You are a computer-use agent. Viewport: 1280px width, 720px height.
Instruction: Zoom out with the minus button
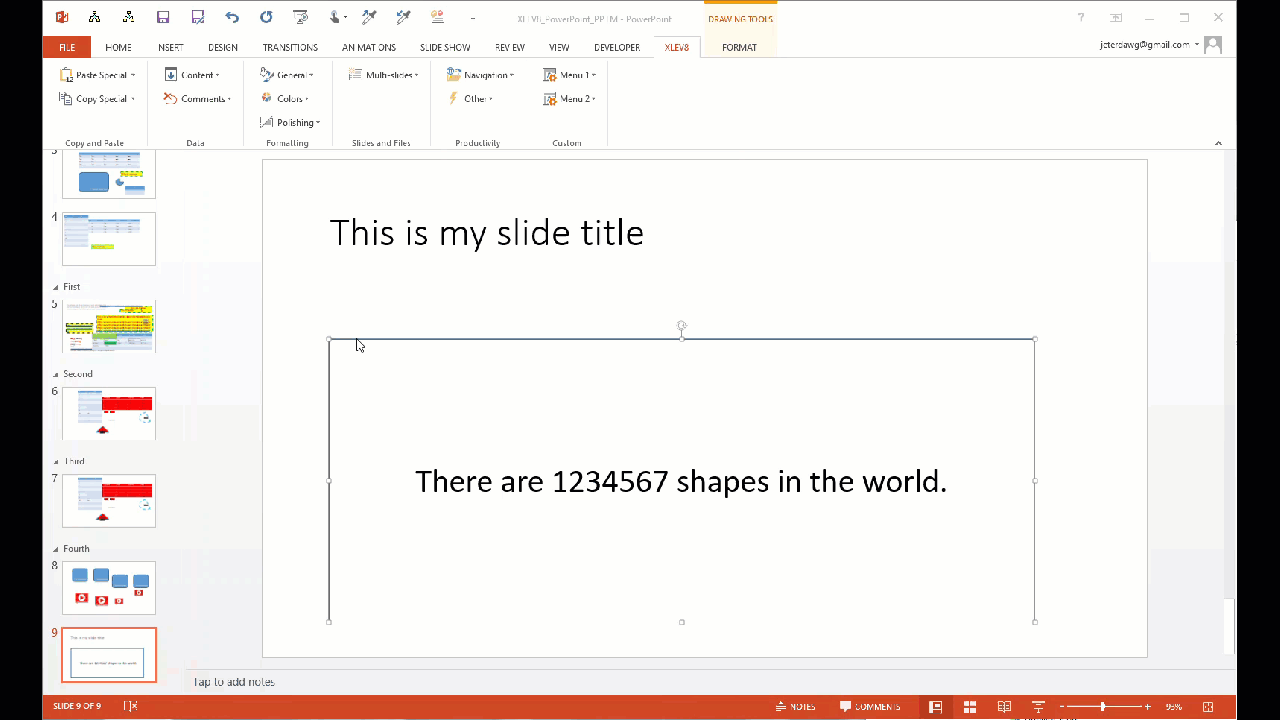point(1062,707)
